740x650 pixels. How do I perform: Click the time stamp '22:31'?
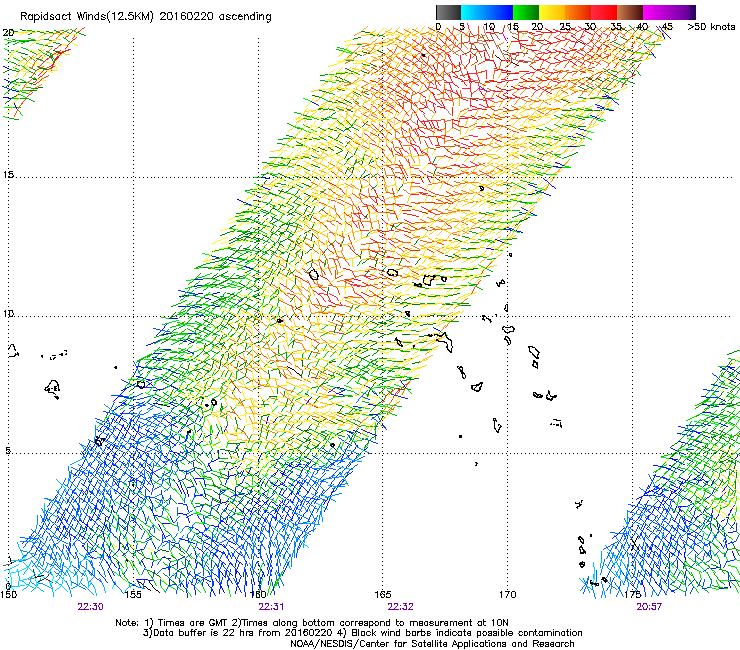(x=271, y=607)
